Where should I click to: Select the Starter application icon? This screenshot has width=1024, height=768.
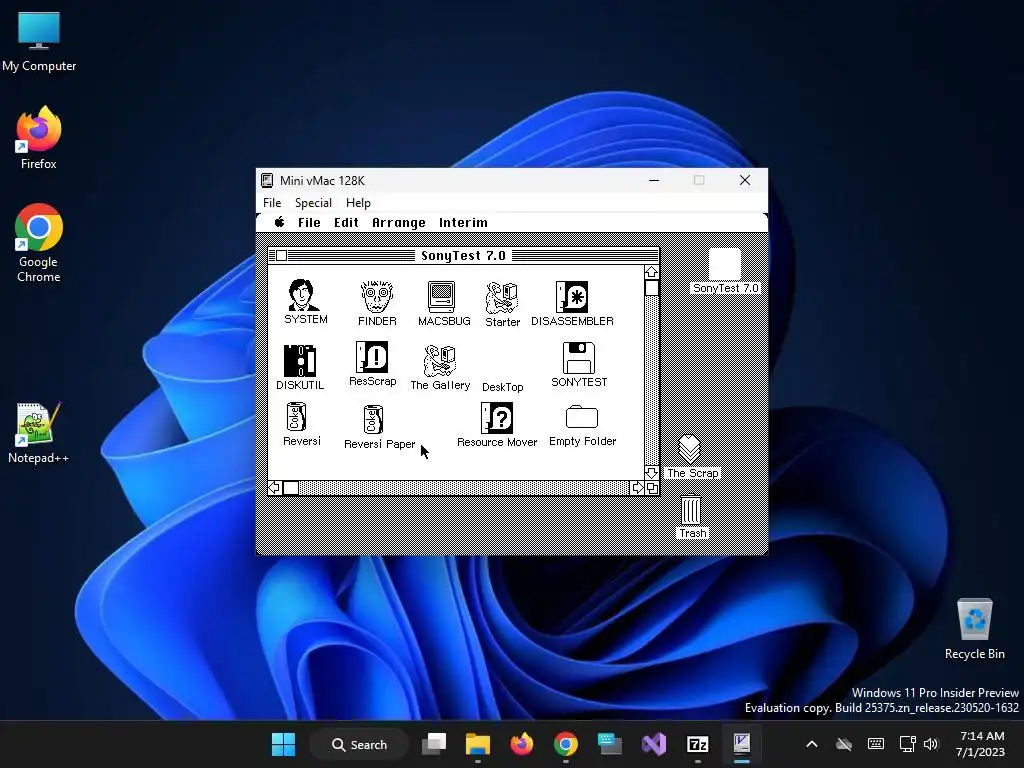502,298
